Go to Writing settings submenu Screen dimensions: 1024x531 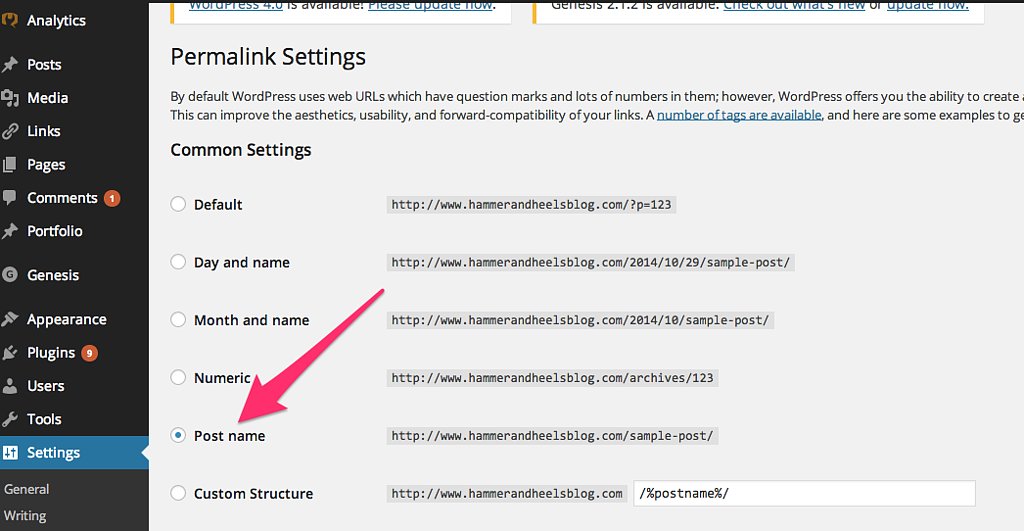pos(25,516)
